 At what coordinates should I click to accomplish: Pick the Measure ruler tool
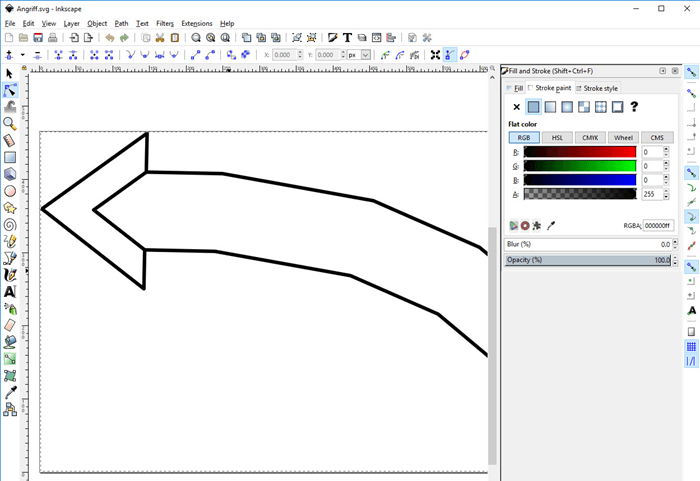tap(10, 140)
